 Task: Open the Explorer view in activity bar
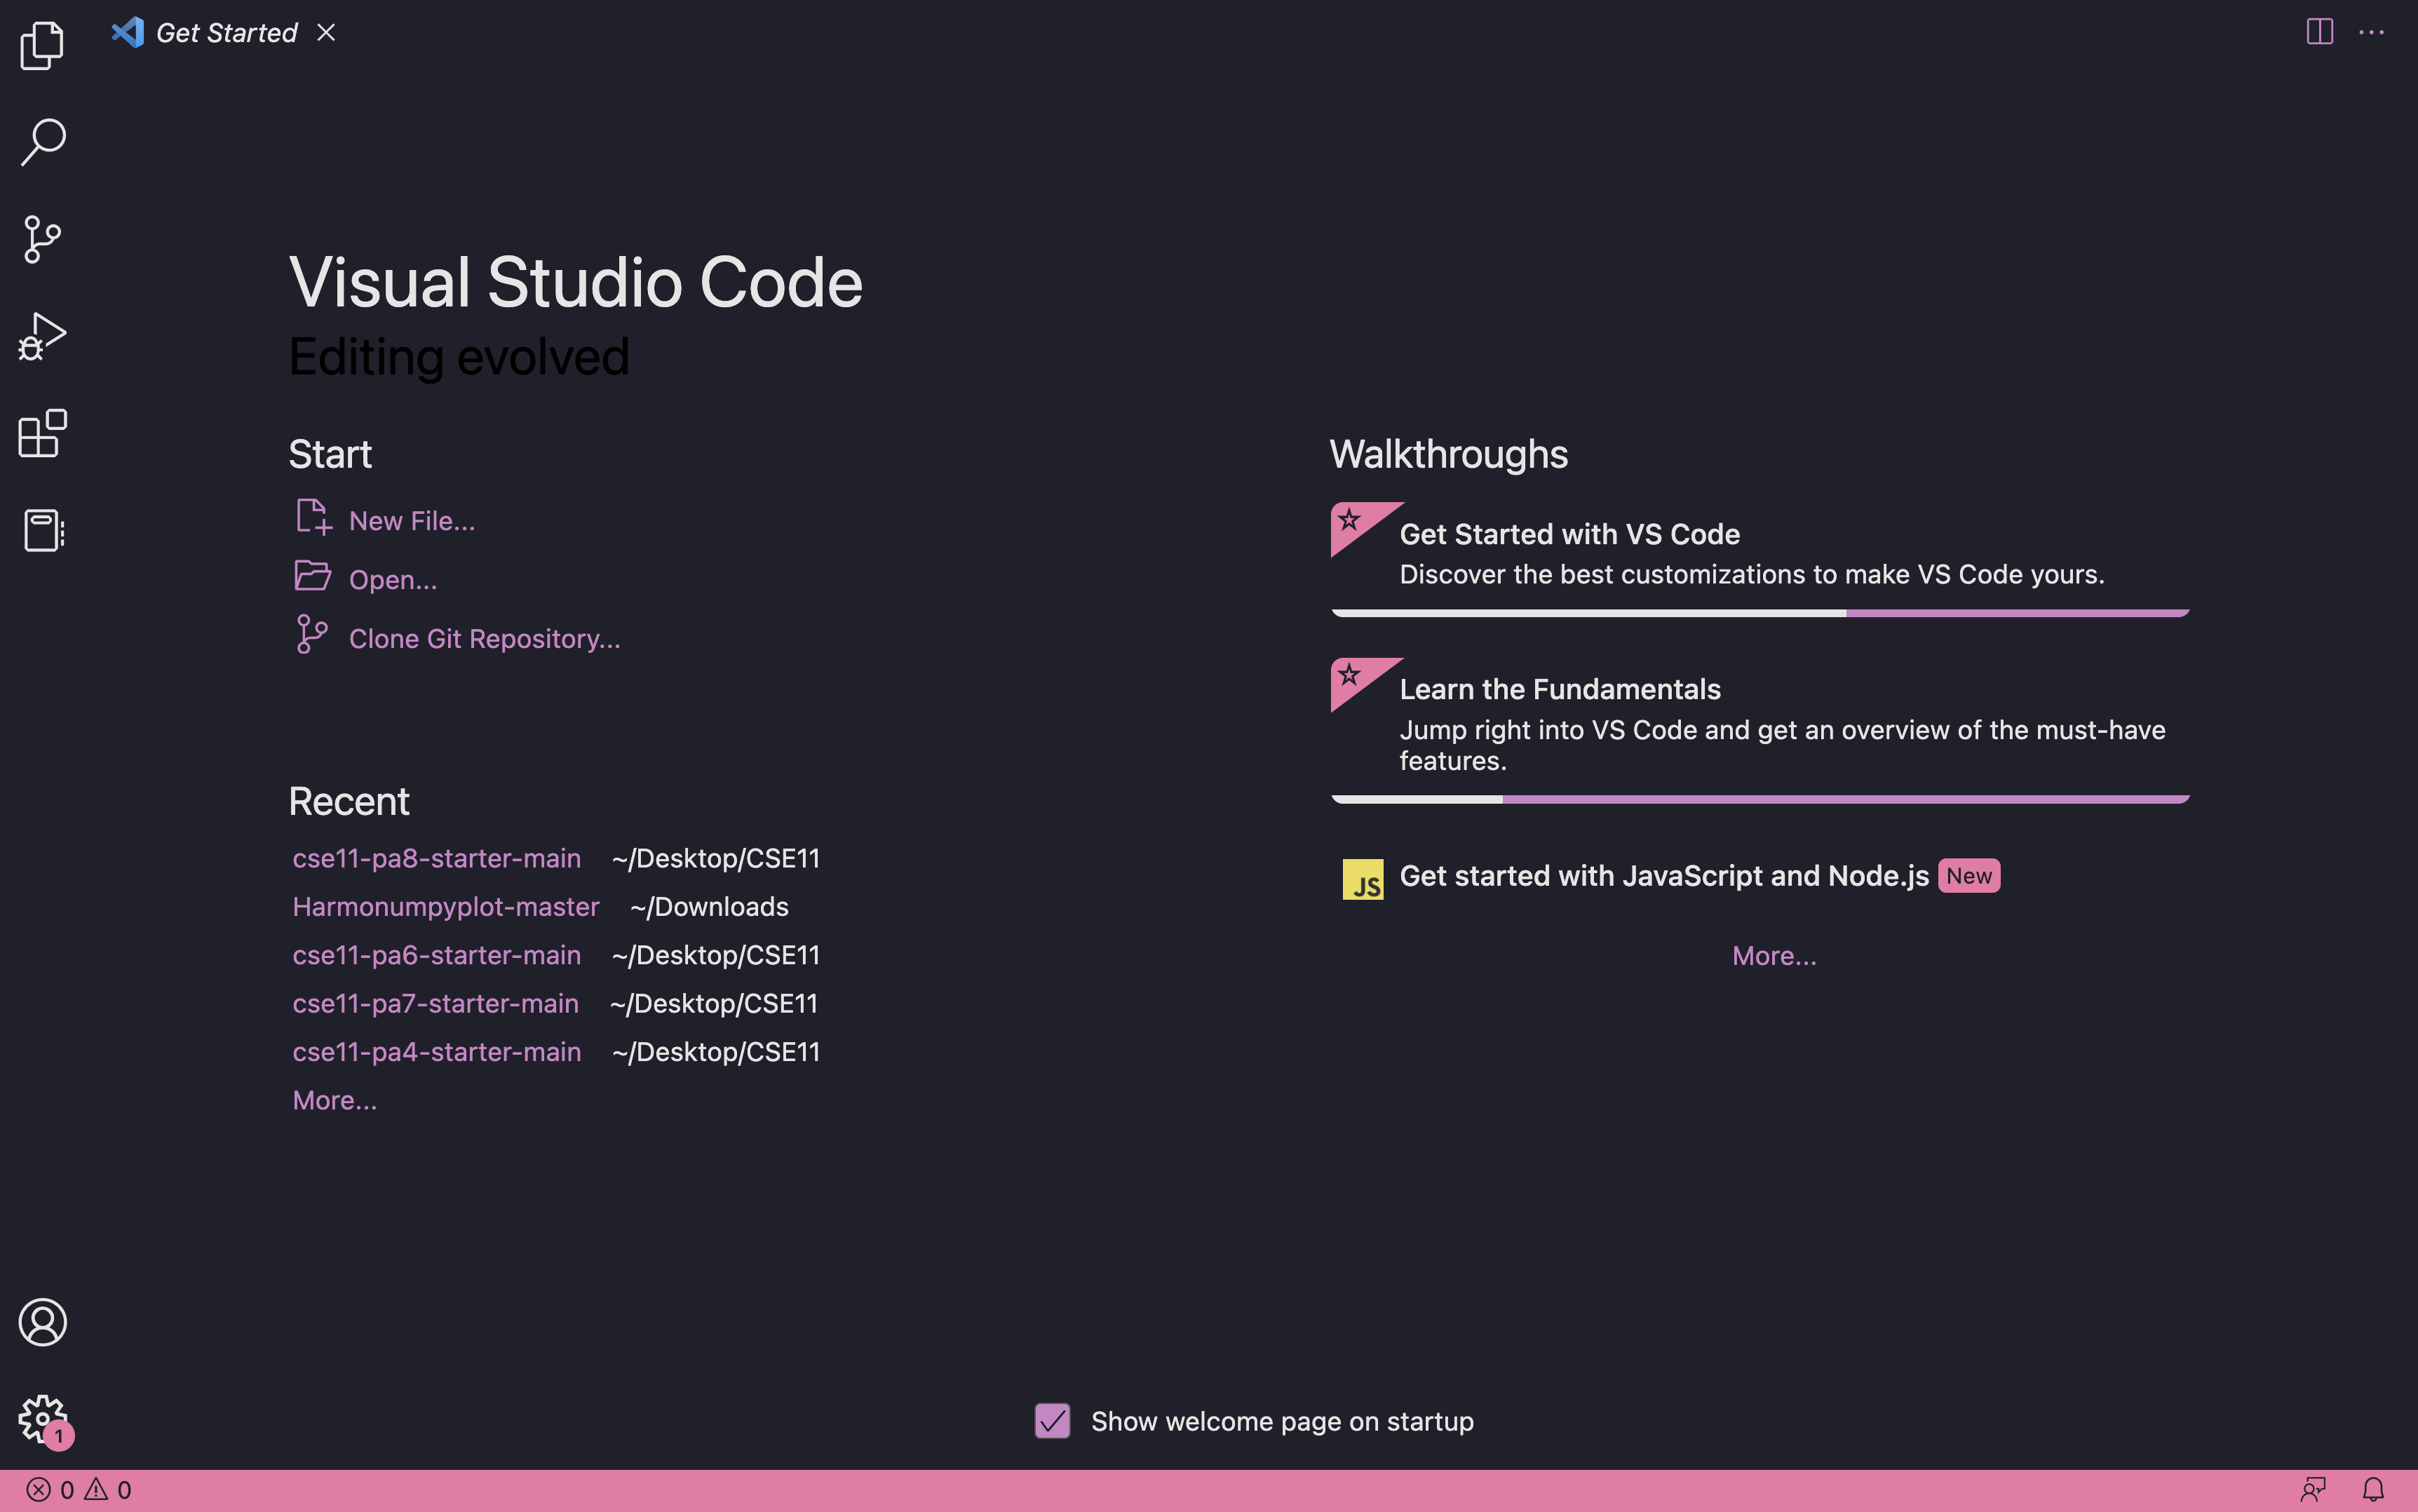pyautogui.click(x=42, y=45)
